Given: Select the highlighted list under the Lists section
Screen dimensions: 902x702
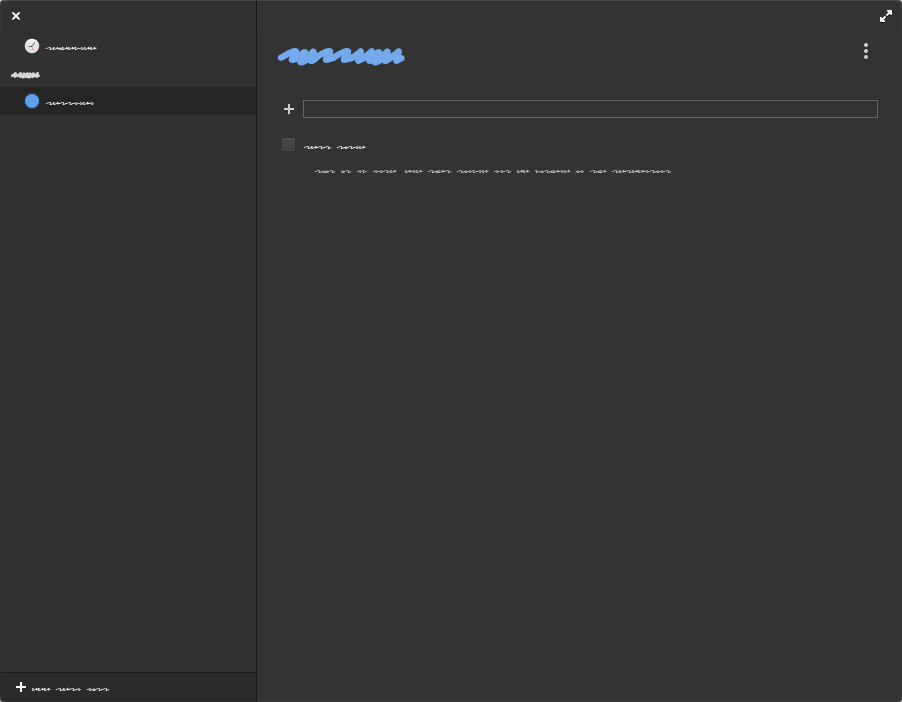Looking at the screenshot, I should click(128, 101).
